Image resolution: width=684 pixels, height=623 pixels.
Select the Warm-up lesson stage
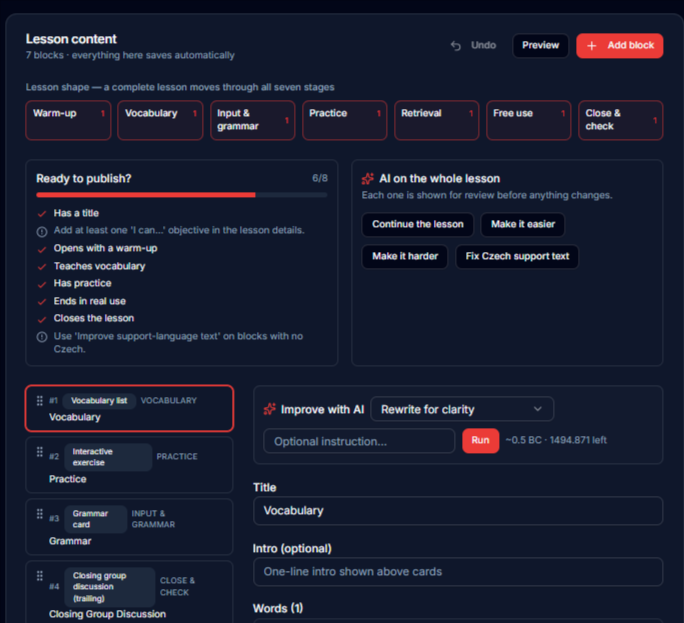68,120
